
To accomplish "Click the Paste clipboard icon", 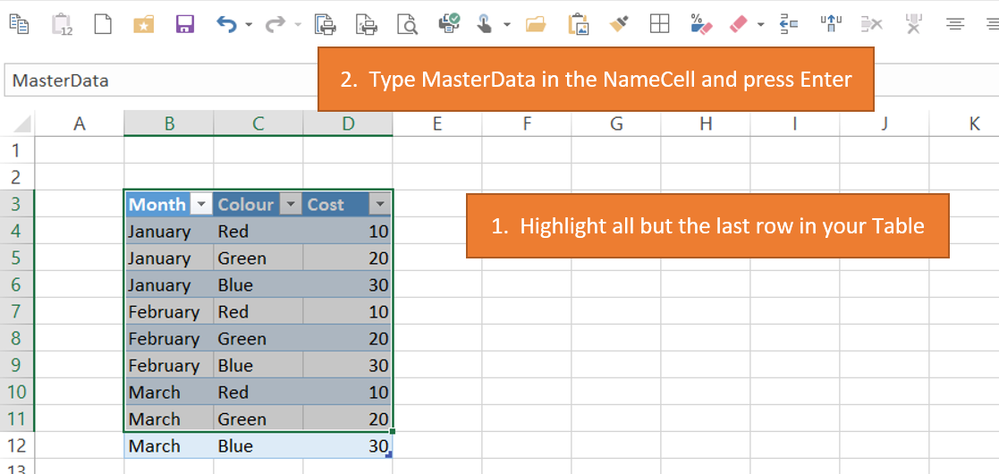I will click(x=62, y=24).
